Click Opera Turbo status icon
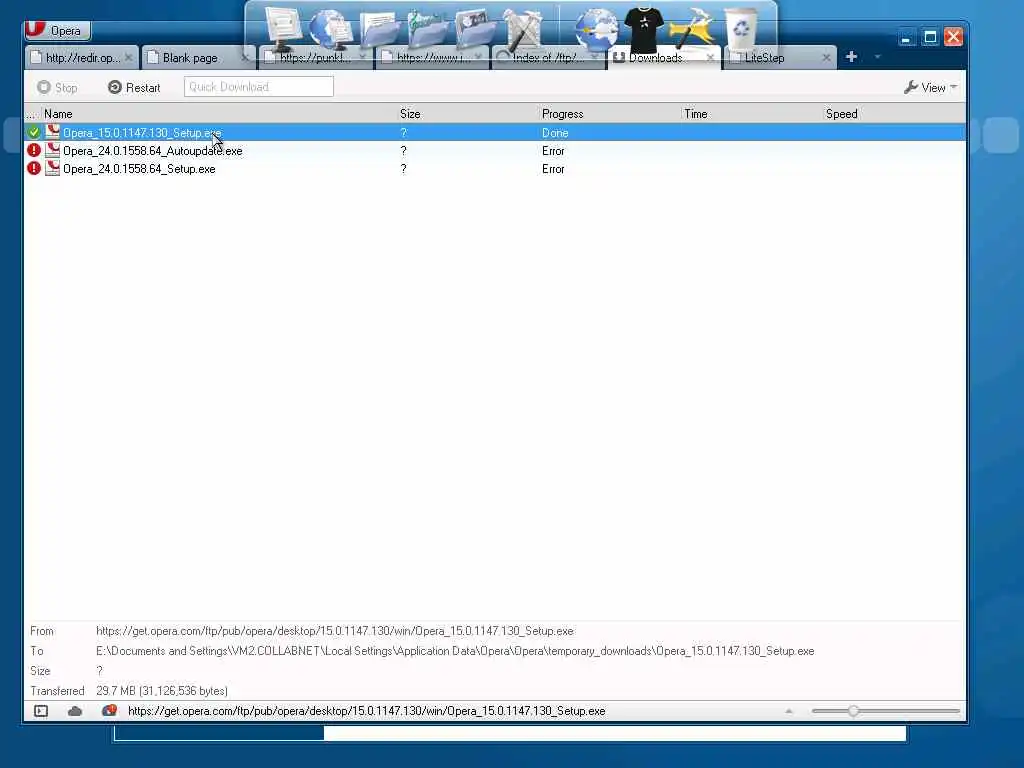Image resolution: width=1024 pixels, height=768 pixels. 109,711
